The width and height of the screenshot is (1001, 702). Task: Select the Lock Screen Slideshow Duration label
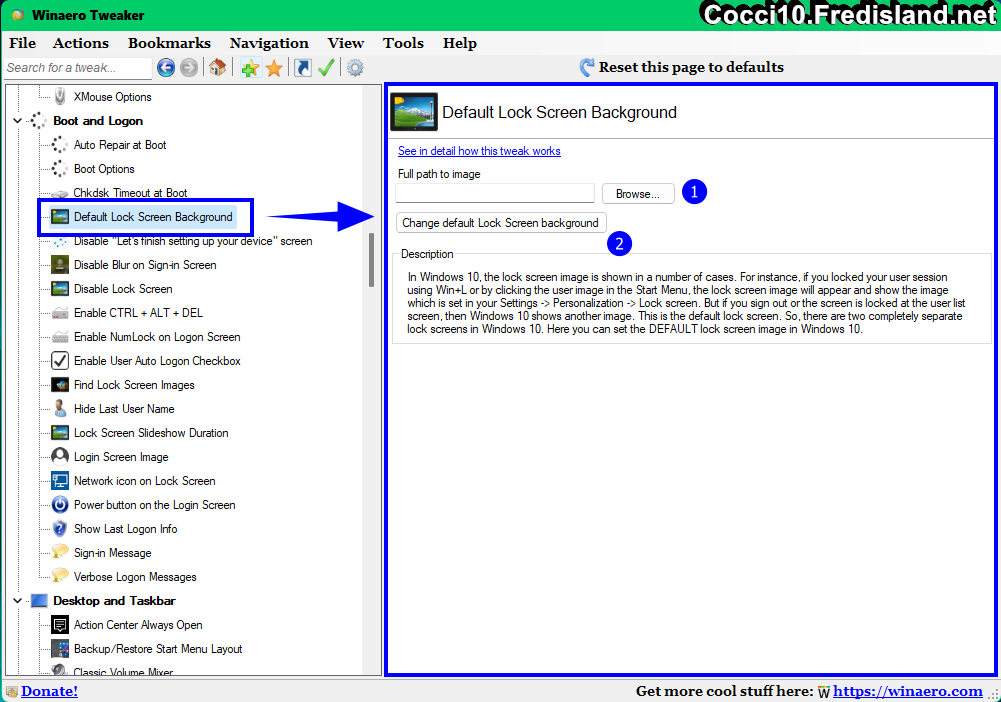[151, 433]
